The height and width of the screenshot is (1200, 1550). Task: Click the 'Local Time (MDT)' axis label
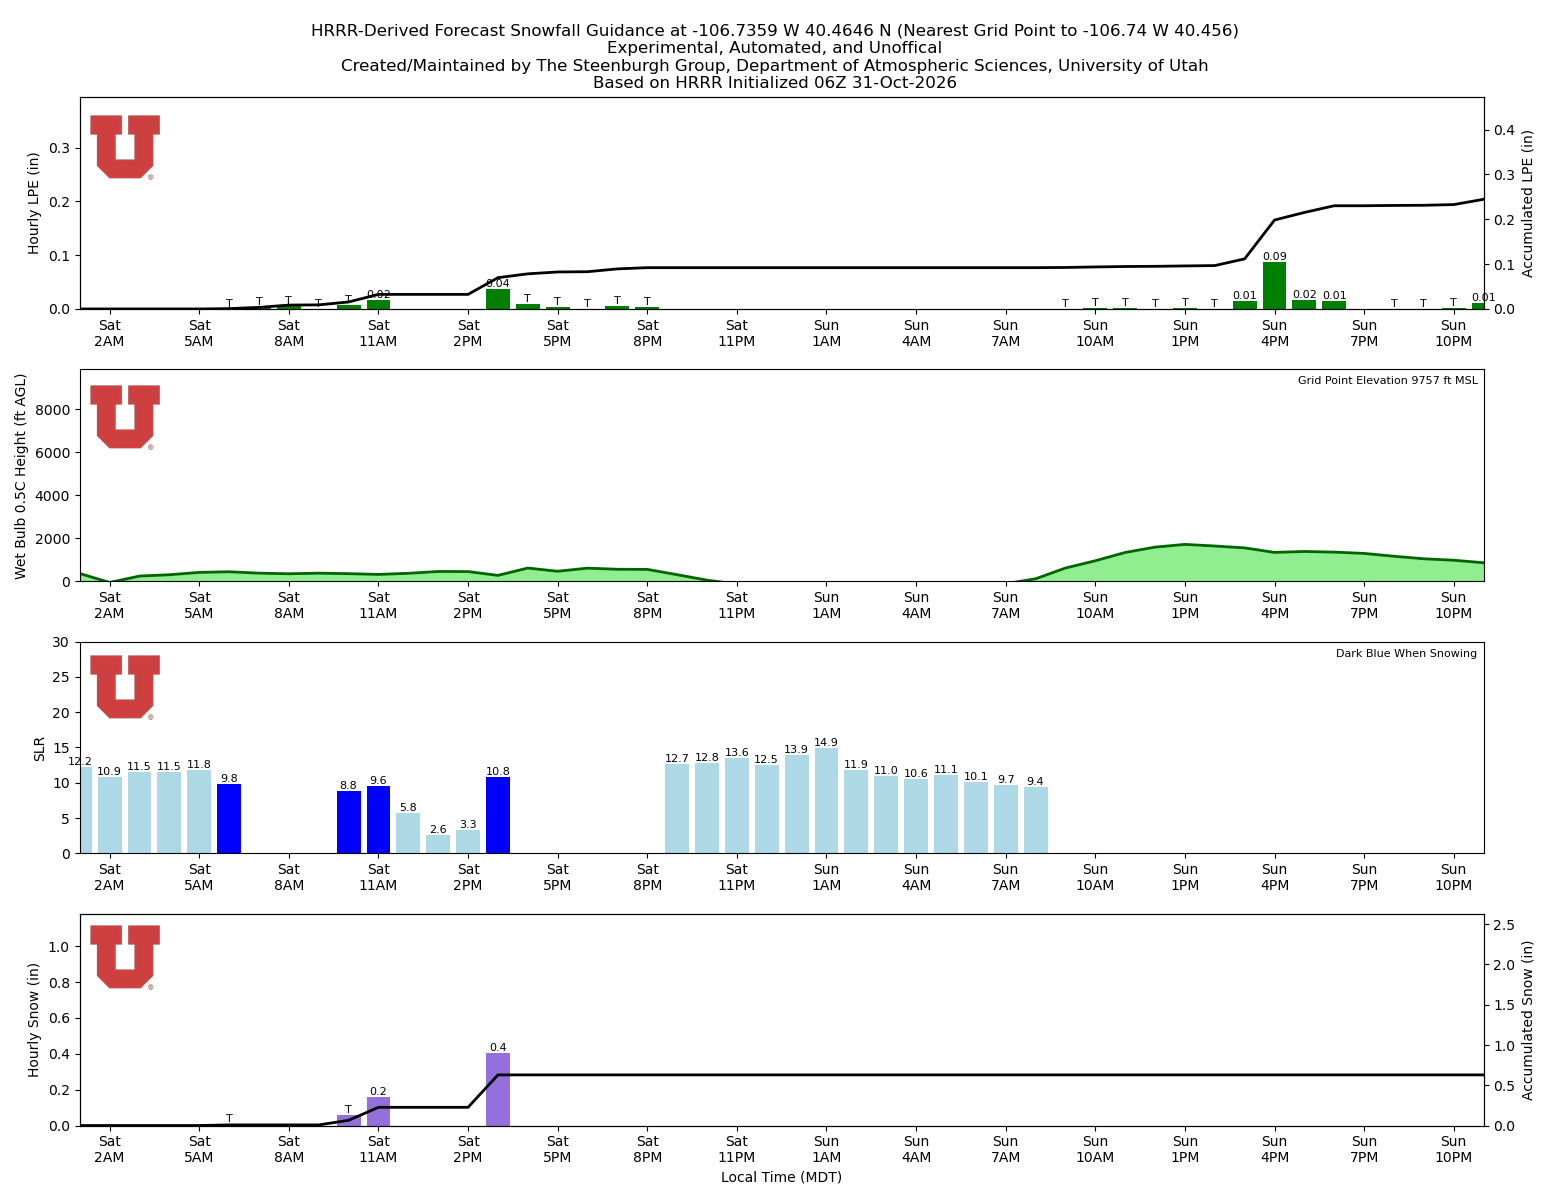(x=781, y=1177)
